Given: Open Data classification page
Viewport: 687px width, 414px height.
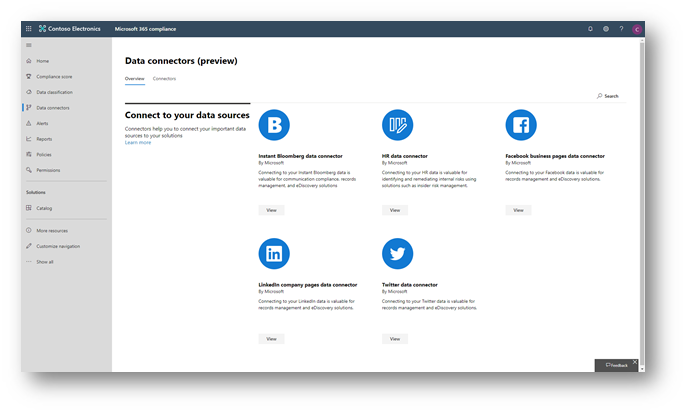Looking at the screenshot, I should [54, 92].
